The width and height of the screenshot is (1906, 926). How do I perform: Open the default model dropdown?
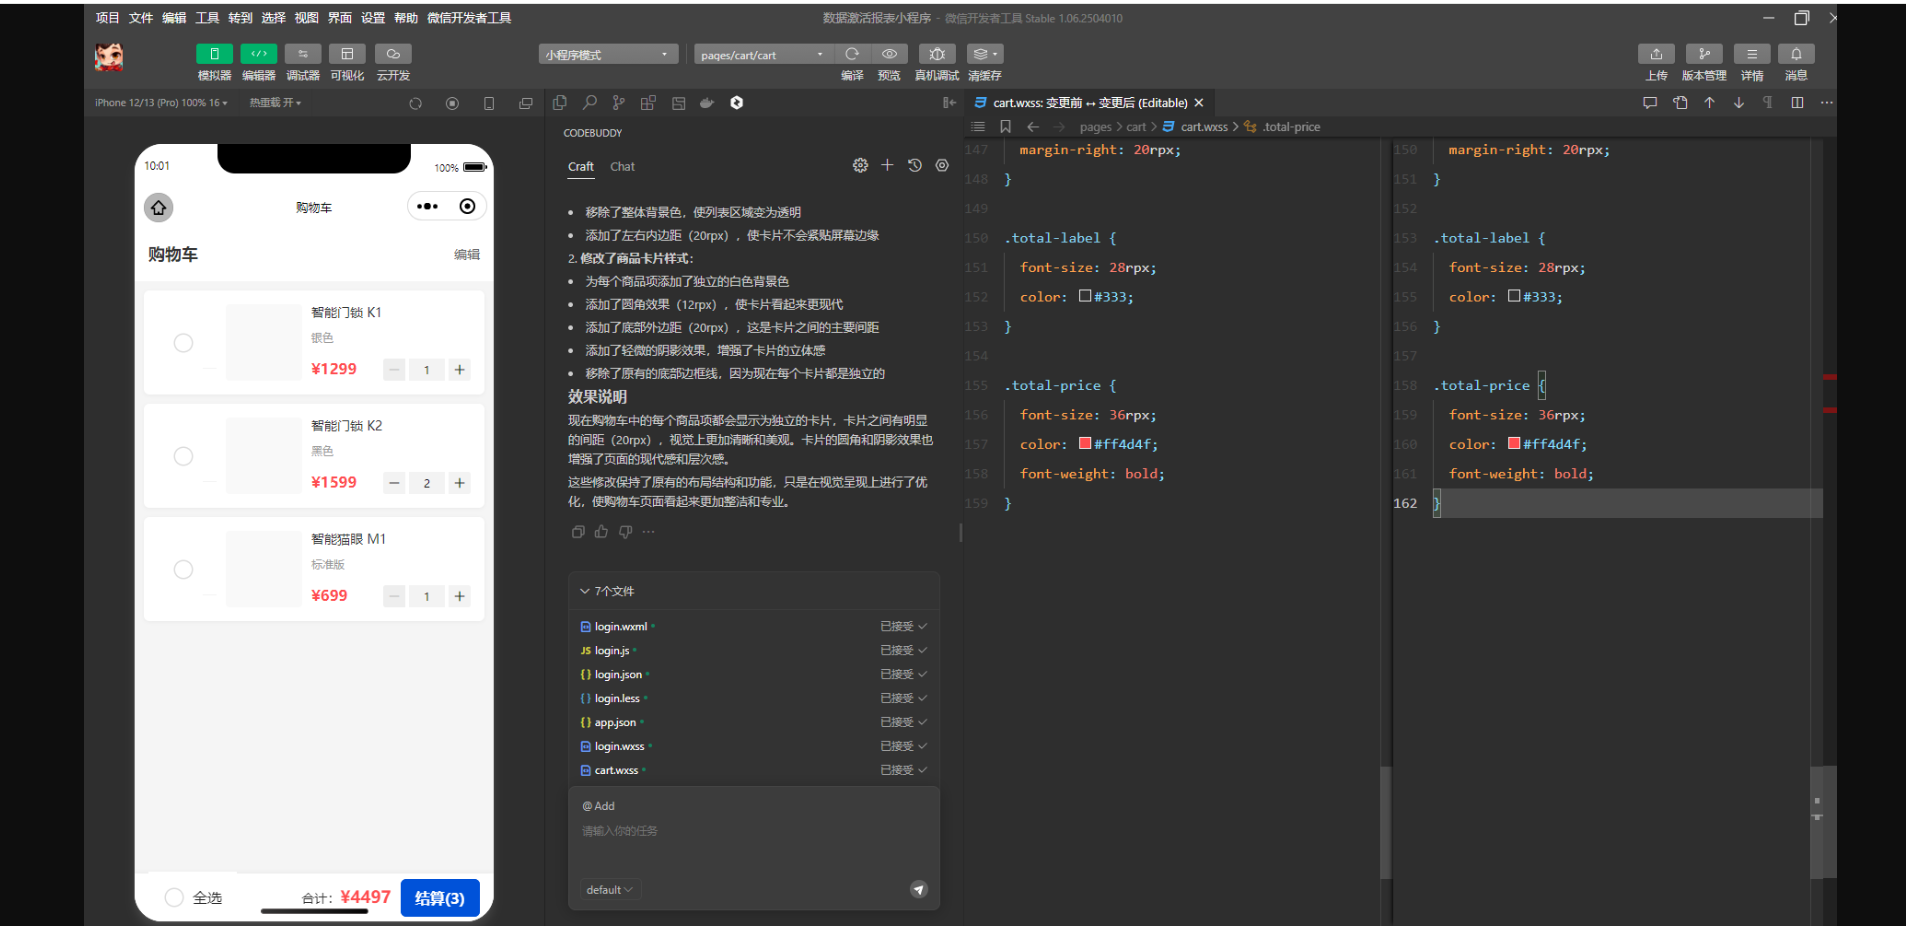coord(609,890)
